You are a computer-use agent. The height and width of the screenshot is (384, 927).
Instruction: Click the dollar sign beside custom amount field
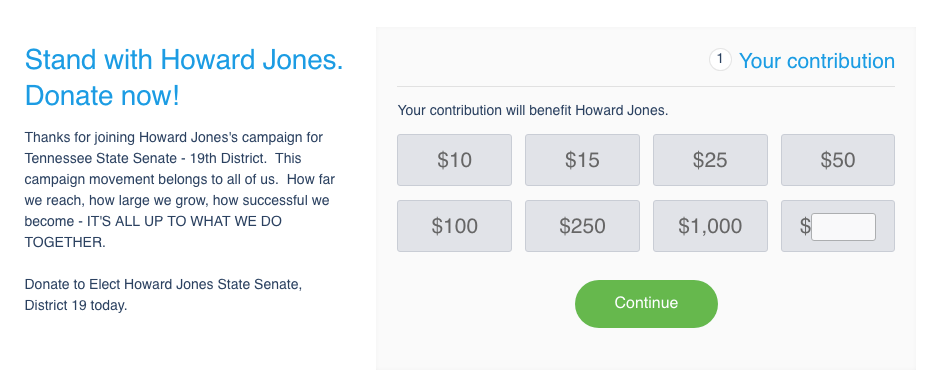pos(805,226)
